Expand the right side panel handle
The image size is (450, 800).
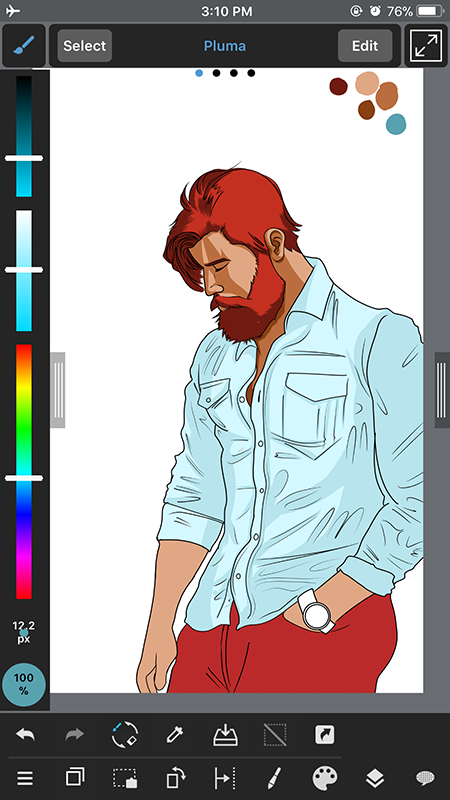click(442, 390)
